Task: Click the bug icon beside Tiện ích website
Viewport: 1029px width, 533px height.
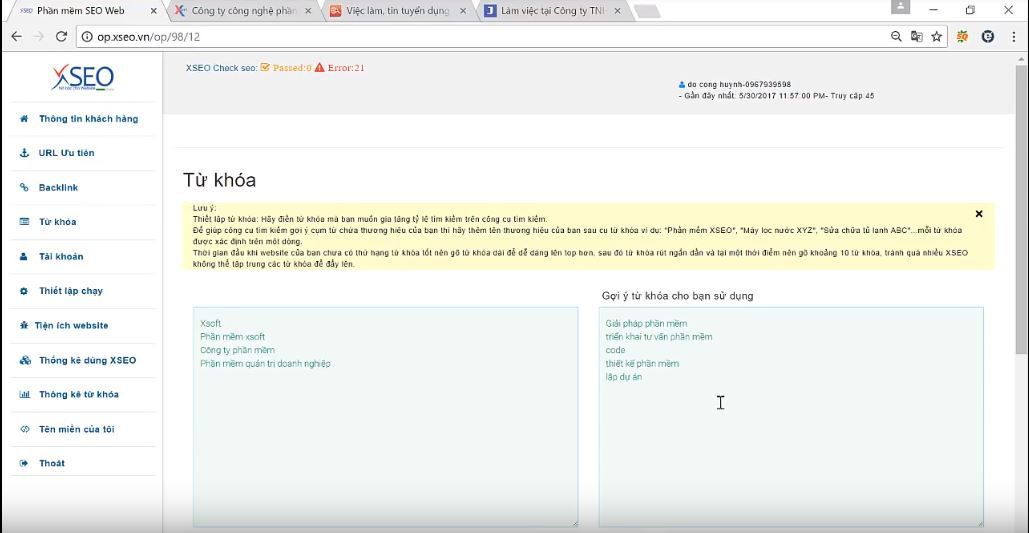Action: [24, 326]
